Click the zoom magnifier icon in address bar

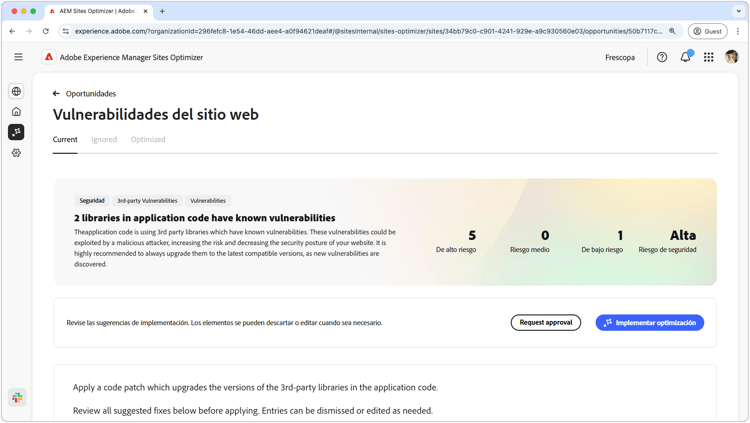[672, 31]
